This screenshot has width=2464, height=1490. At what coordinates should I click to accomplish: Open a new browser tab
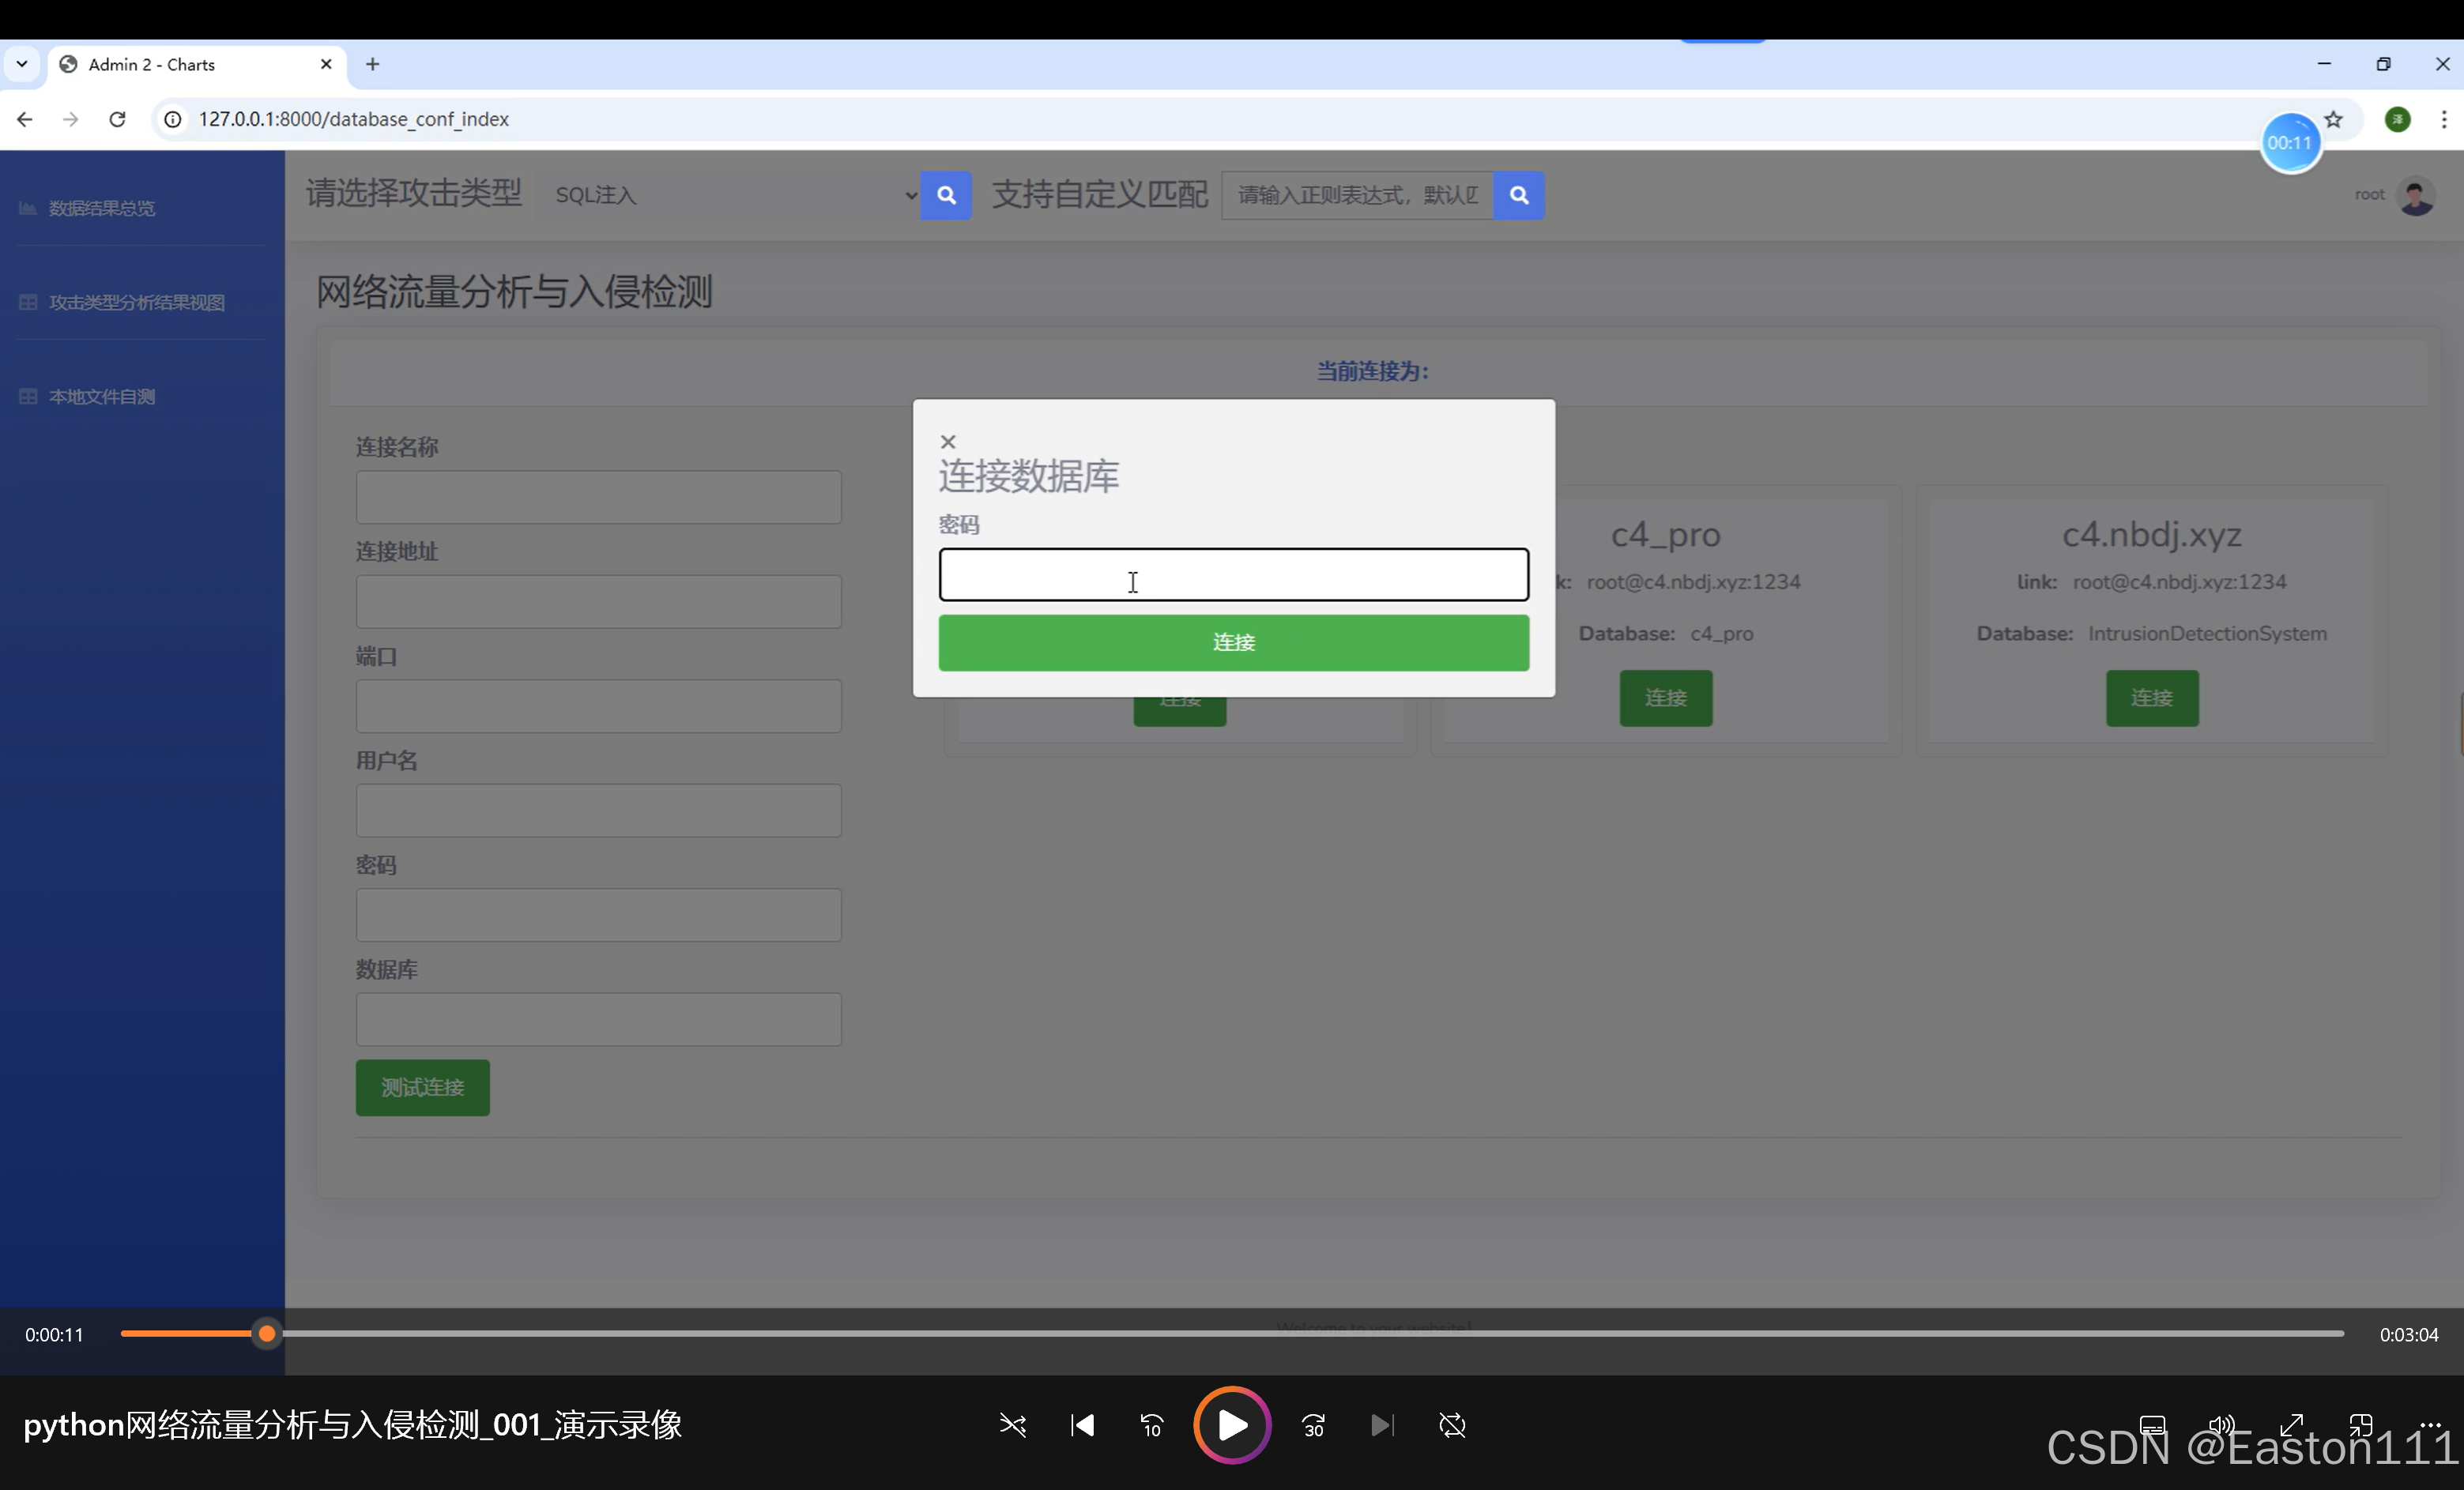(372, 64)
